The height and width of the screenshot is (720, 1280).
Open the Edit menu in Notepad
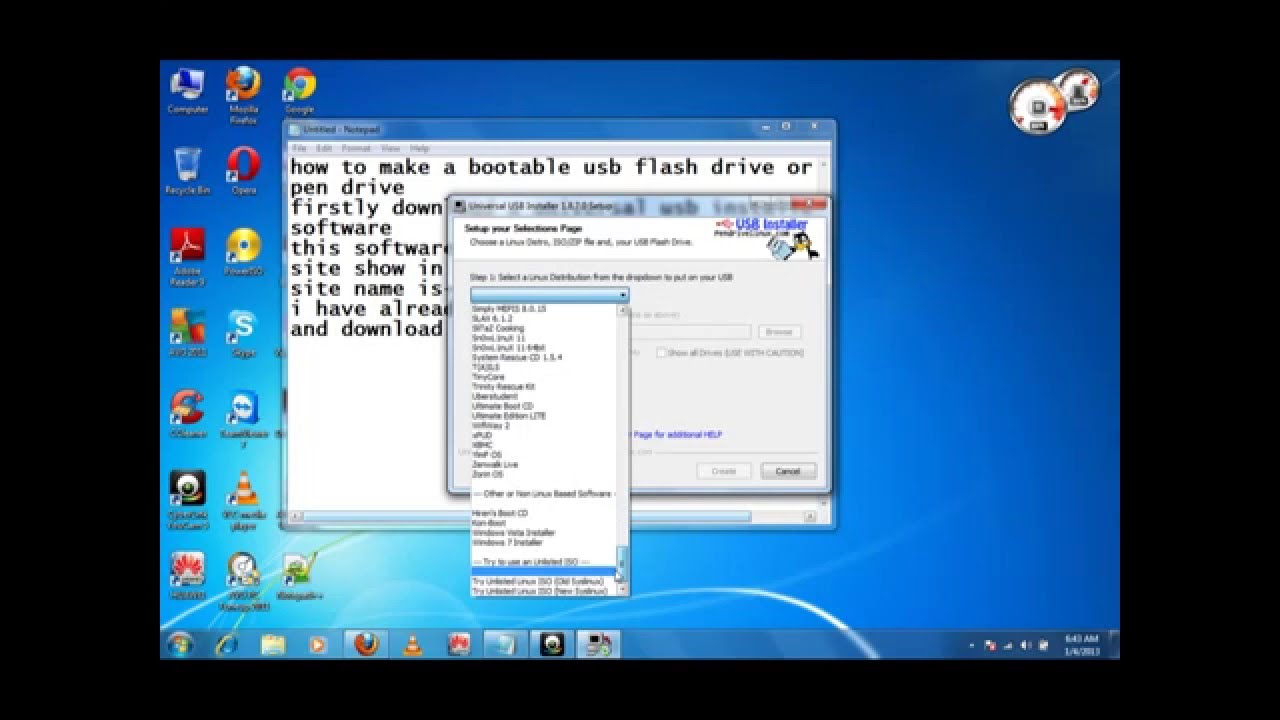324,148
